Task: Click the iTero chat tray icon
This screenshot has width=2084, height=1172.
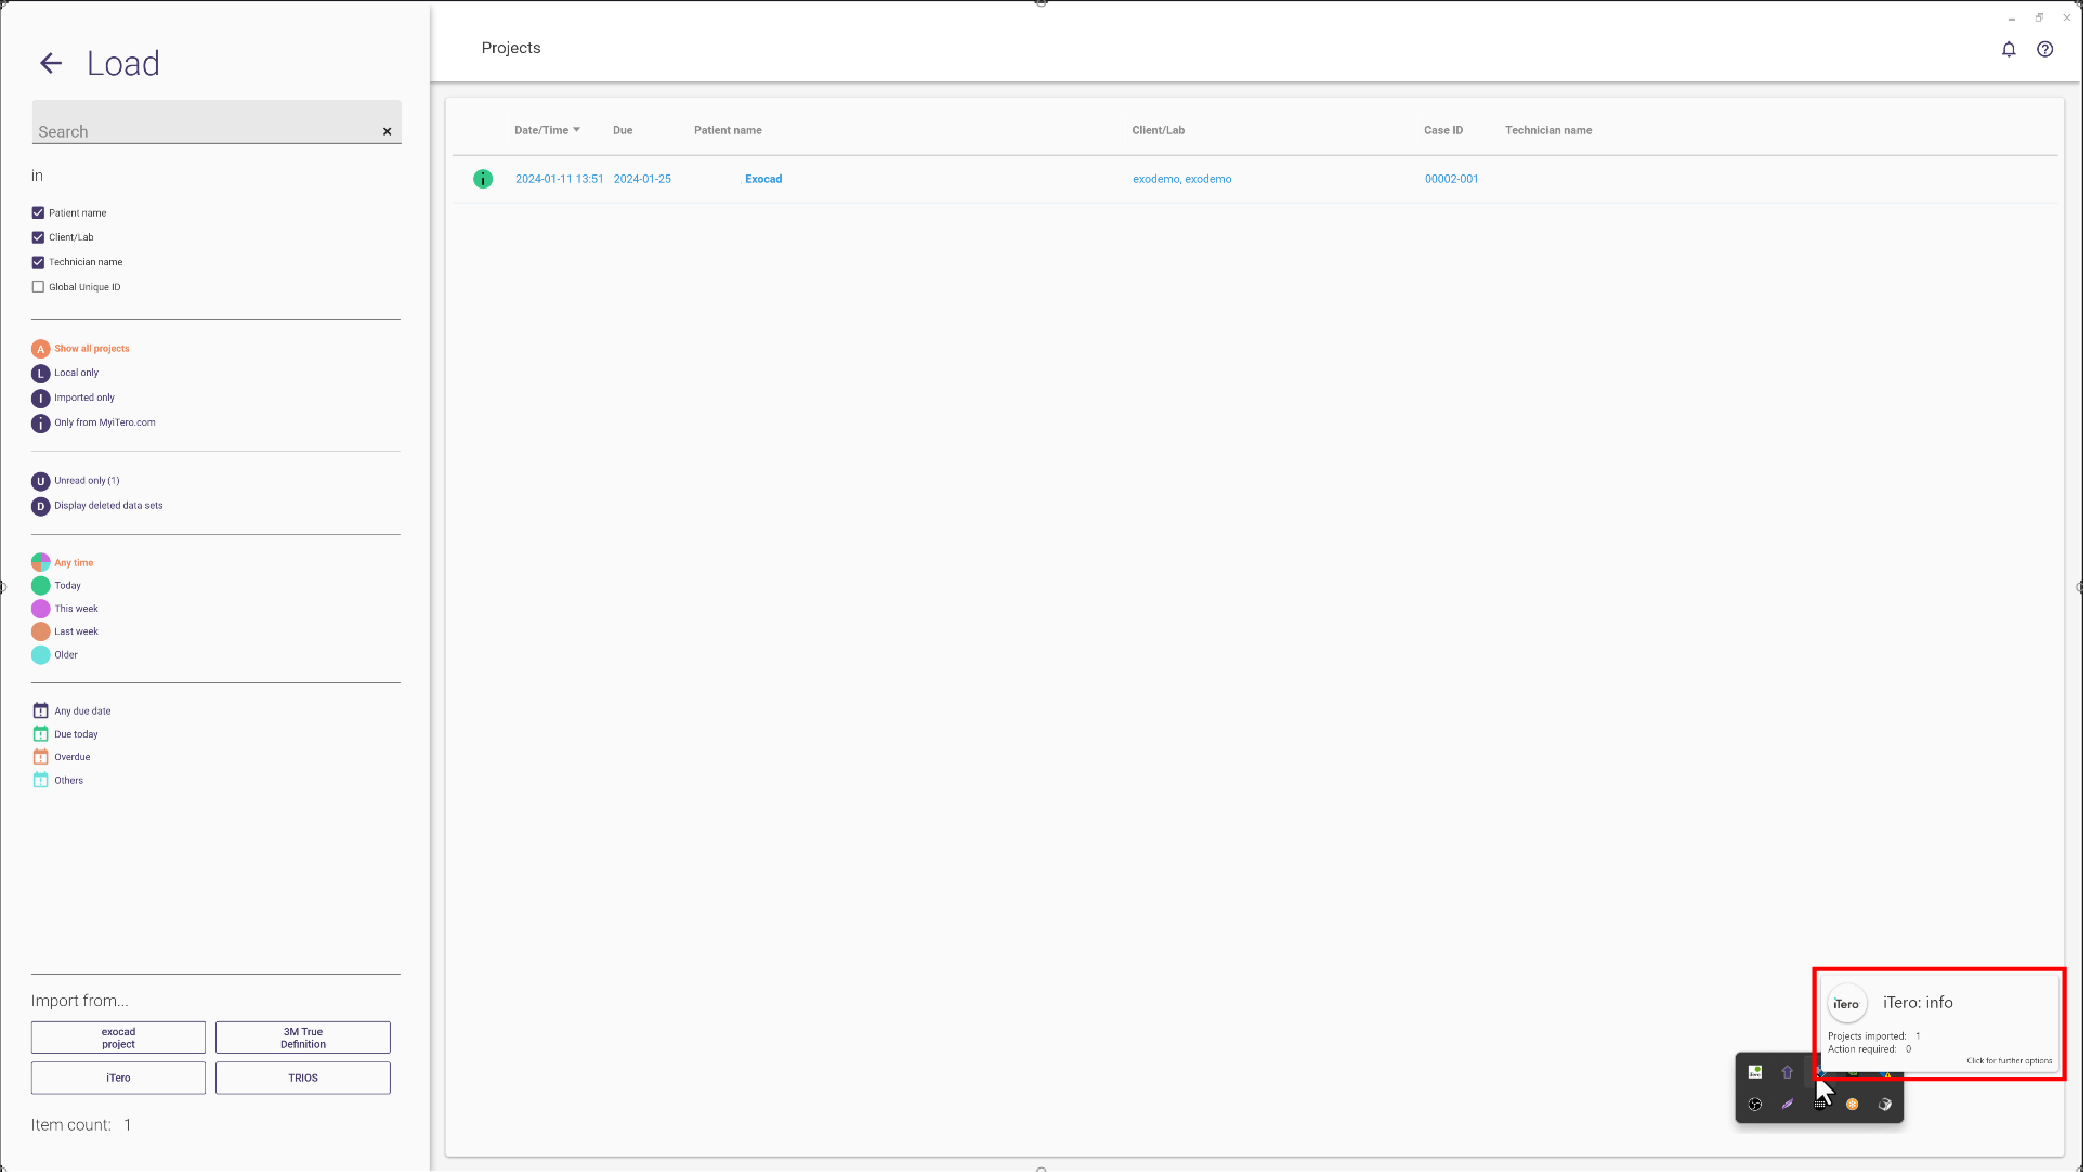Action: (1755, 1072)
